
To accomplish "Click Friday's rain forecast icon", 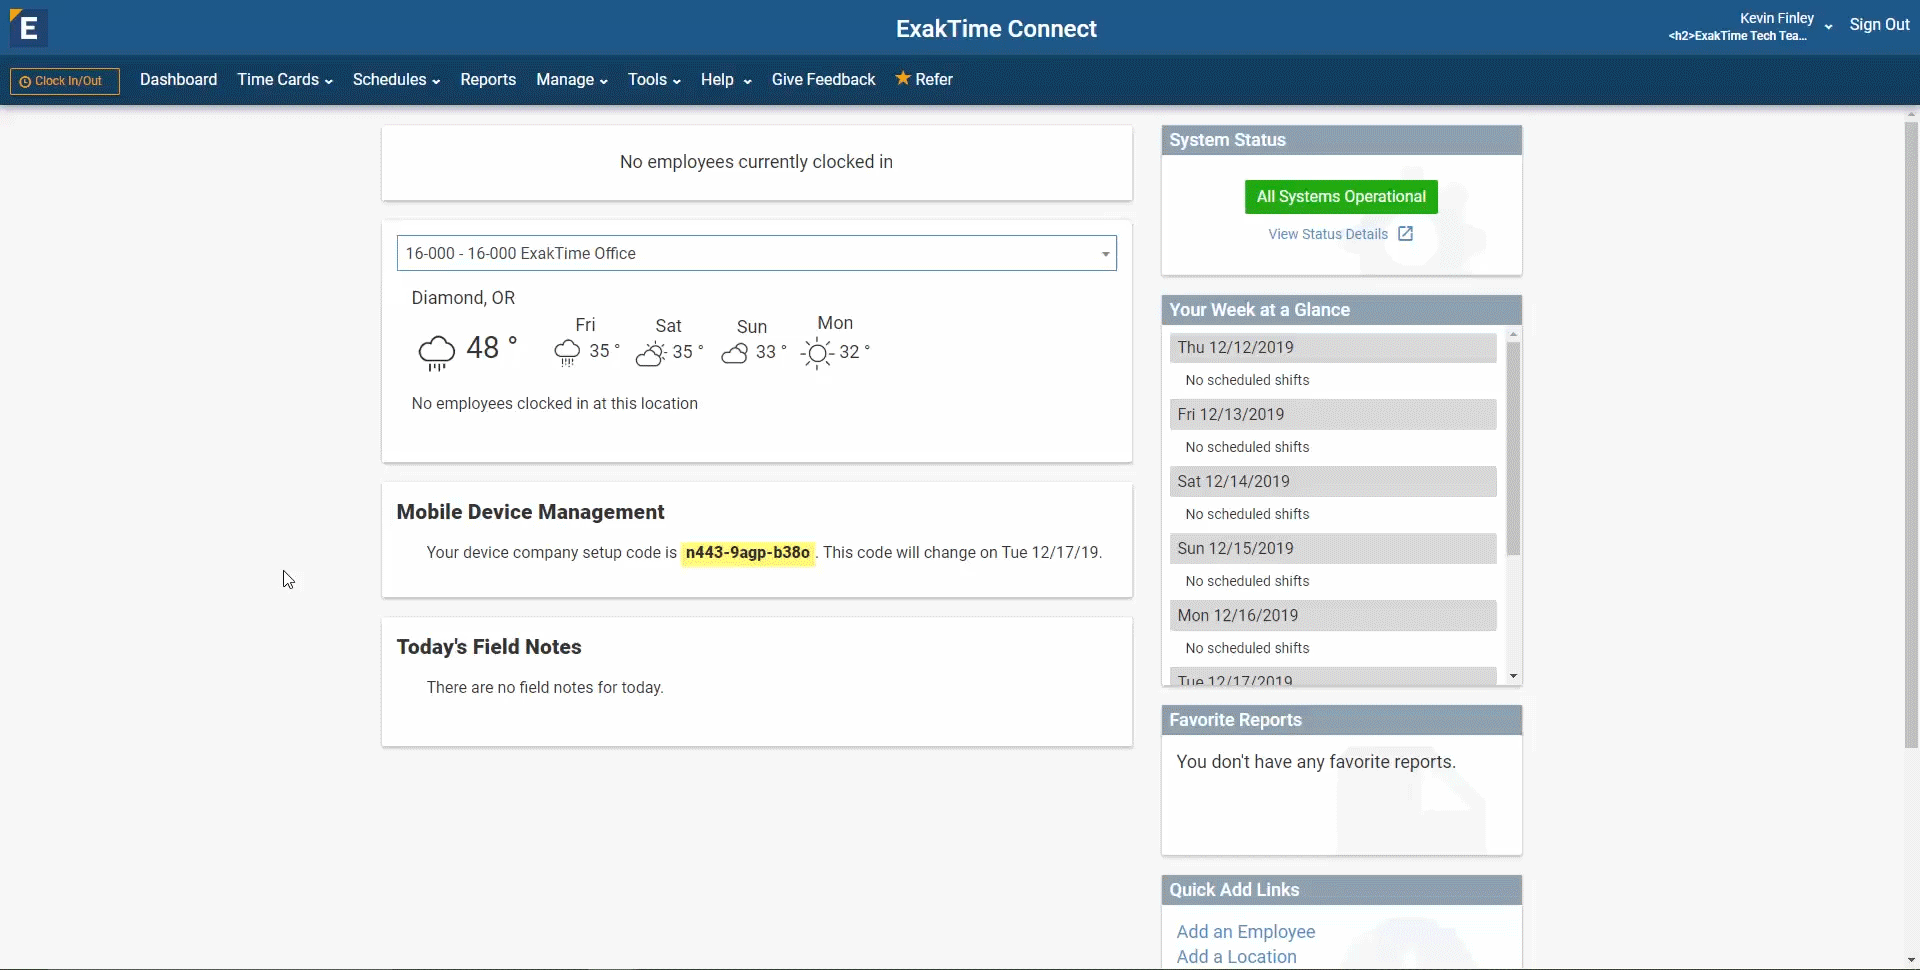I will click(x=567, y=352).
